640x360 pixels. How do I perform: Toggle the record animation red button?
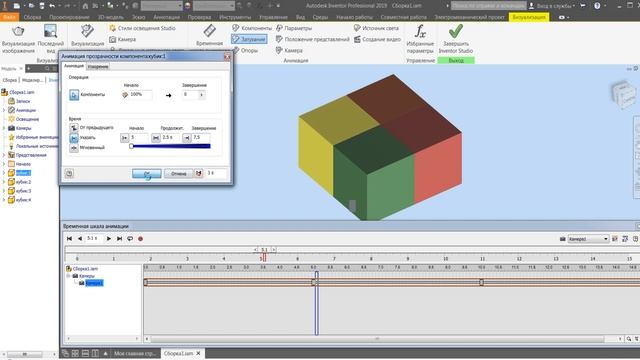coord(140,239)
